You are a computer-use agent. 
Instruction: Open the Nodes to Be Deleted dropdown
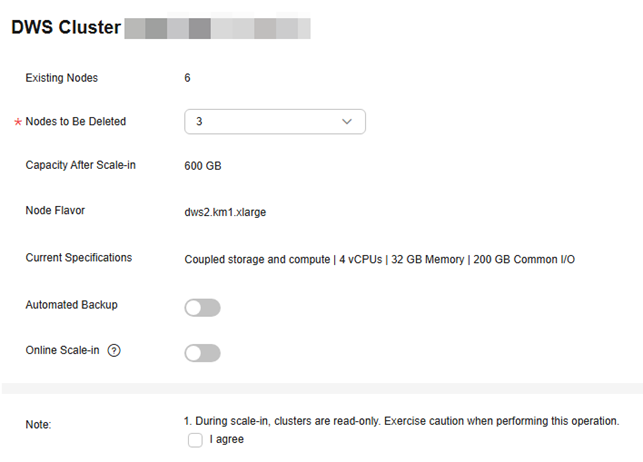coord(275,121)
